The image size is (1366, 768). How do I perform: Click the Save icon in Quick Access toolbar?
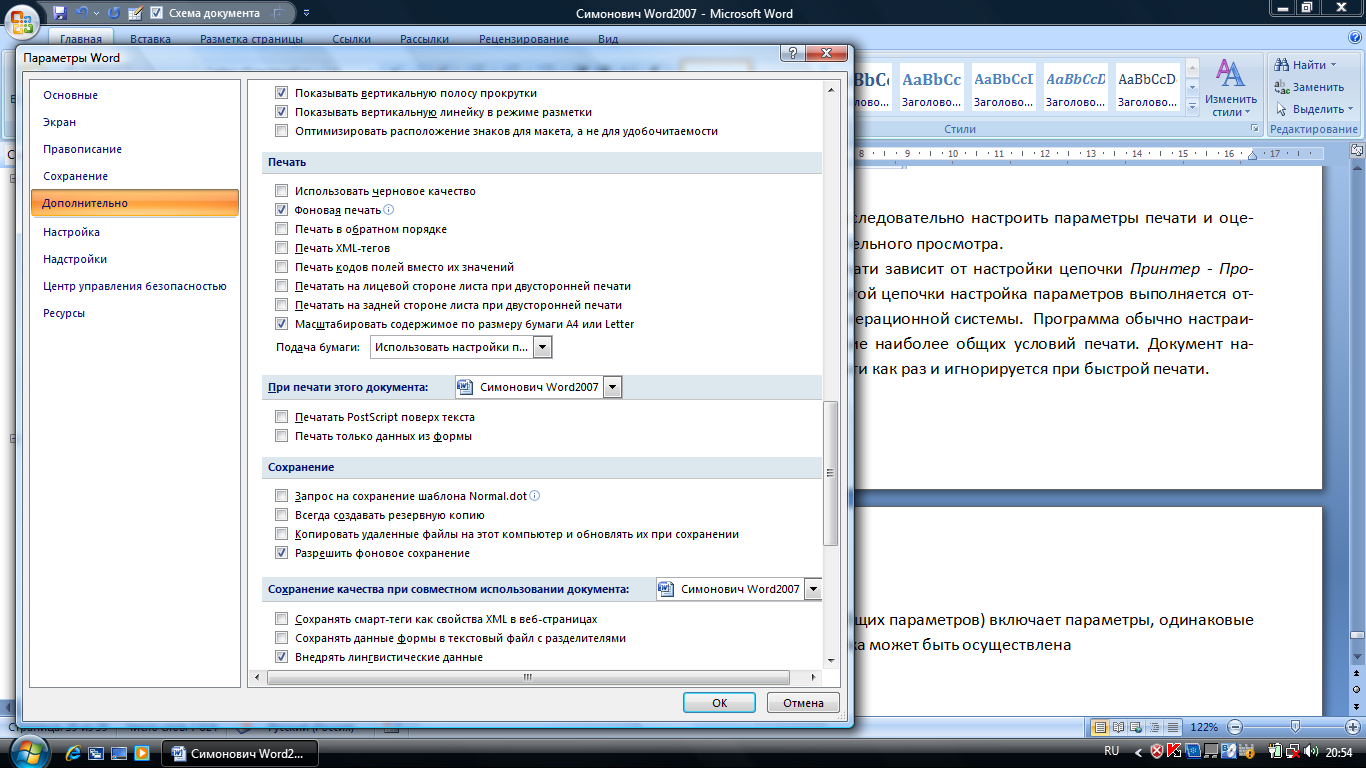coord(60,13)
